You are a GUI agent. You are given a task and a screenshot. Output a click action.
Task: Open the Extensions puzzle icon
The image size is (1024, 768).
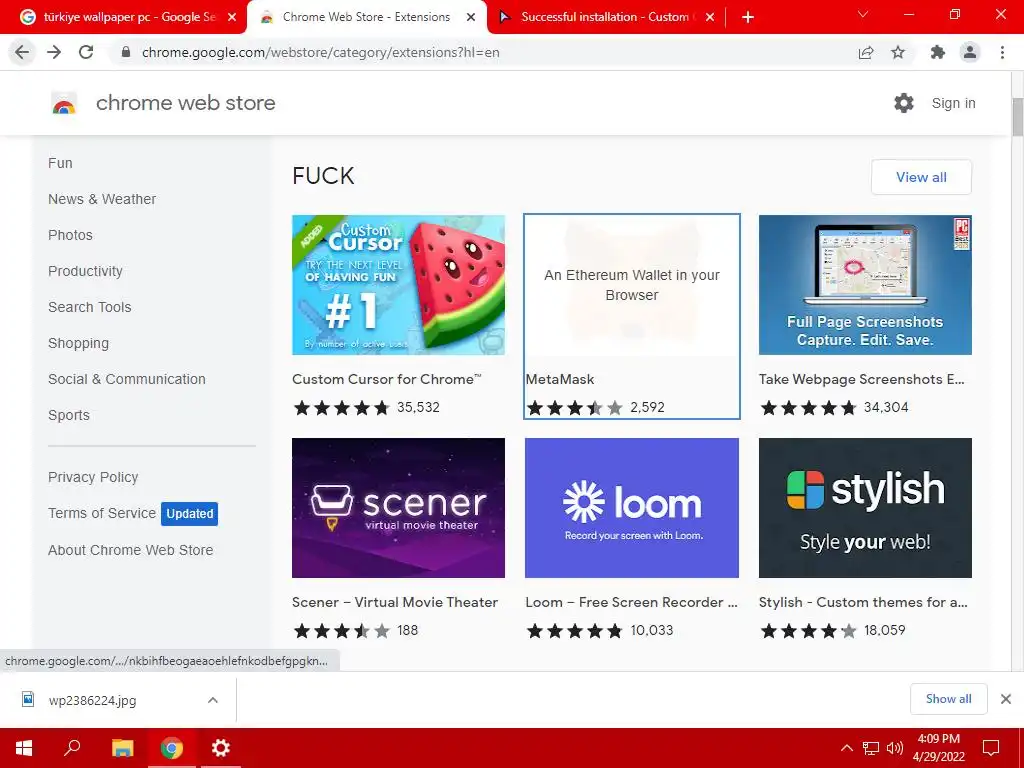point(938,52)
